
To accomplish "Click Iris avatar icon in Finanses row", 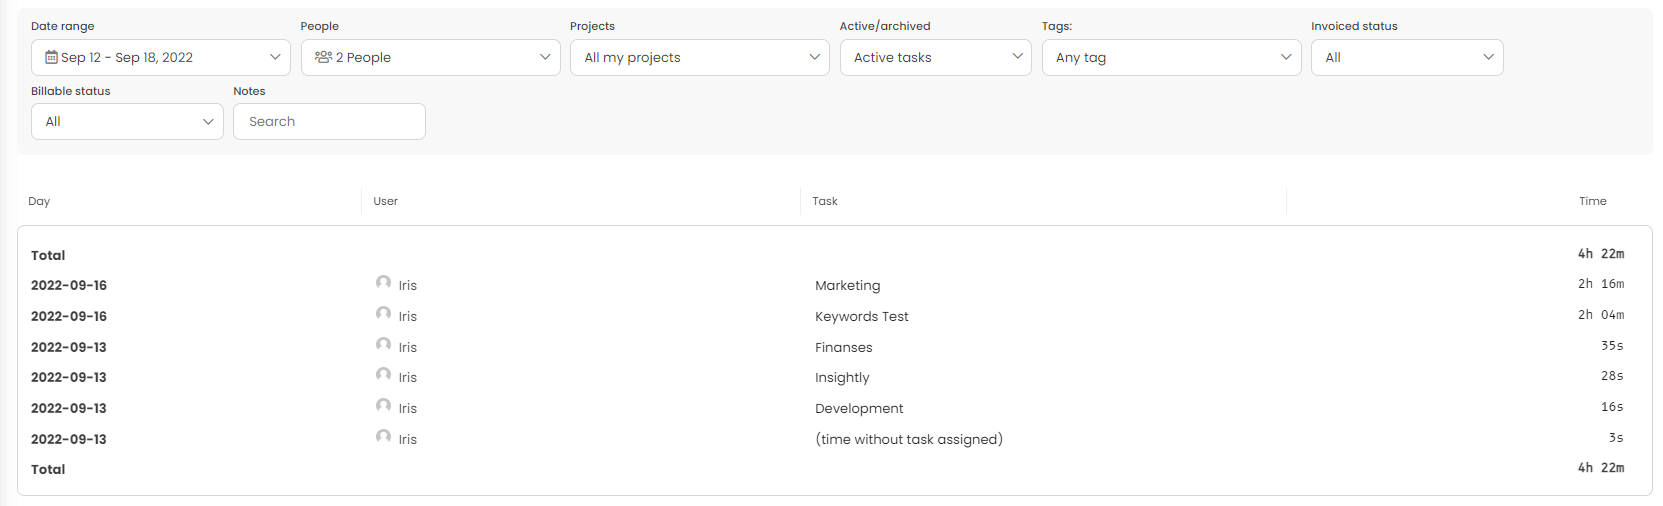I will [383, 345].
